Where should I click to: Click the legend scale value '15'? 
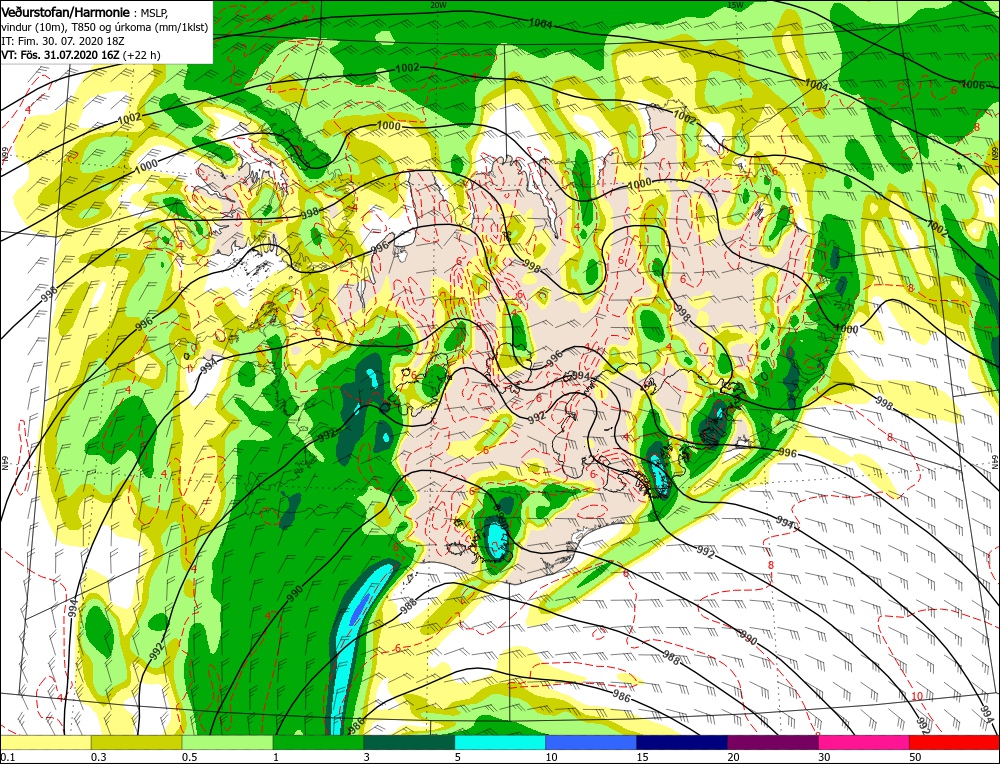(642, 756)
